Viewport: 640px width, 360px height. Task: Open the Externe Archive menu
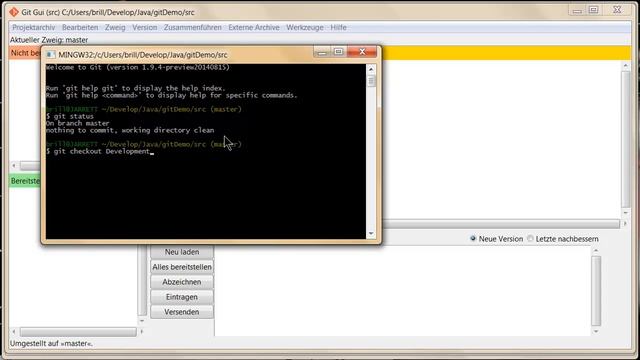tap(254, 27)
